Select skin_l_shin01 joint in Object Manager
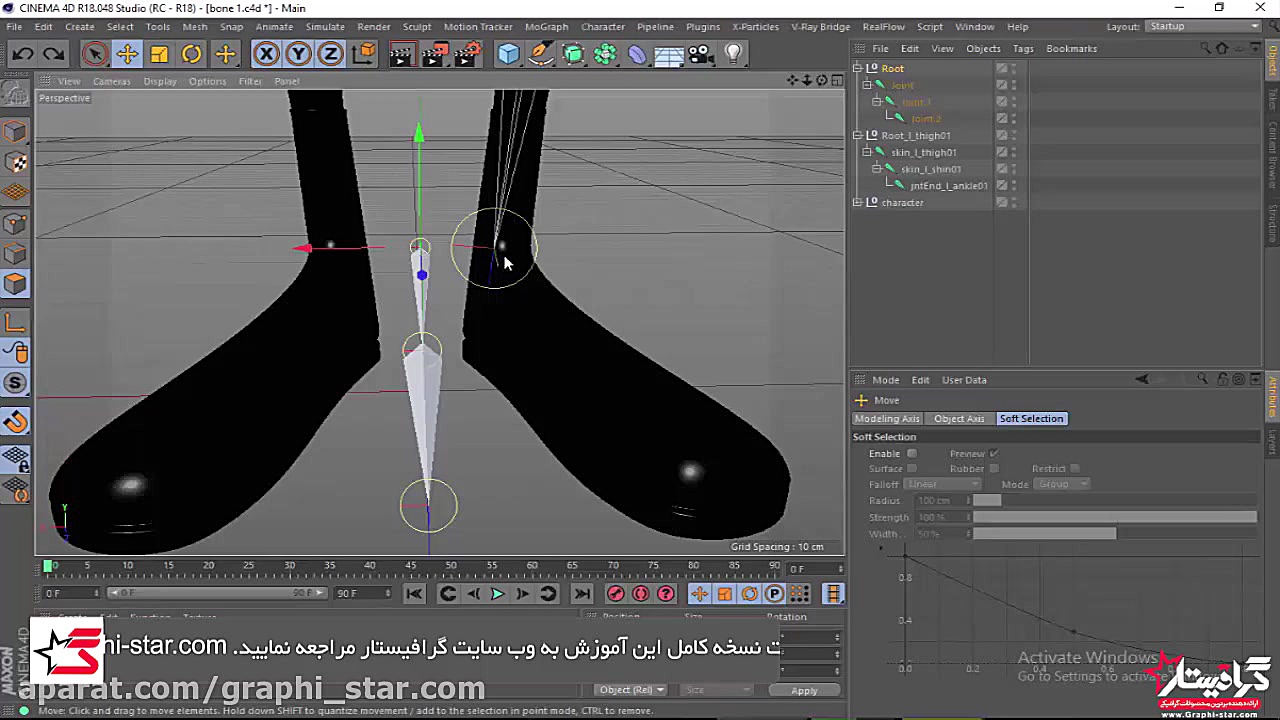Screen dimensions: 1280x720 (x=930, y=169)
